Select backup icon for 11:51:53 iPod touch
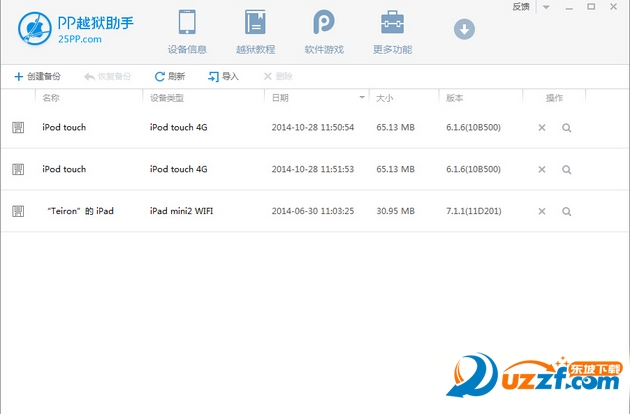Screen dimensions: 630x414 [18, 170]
